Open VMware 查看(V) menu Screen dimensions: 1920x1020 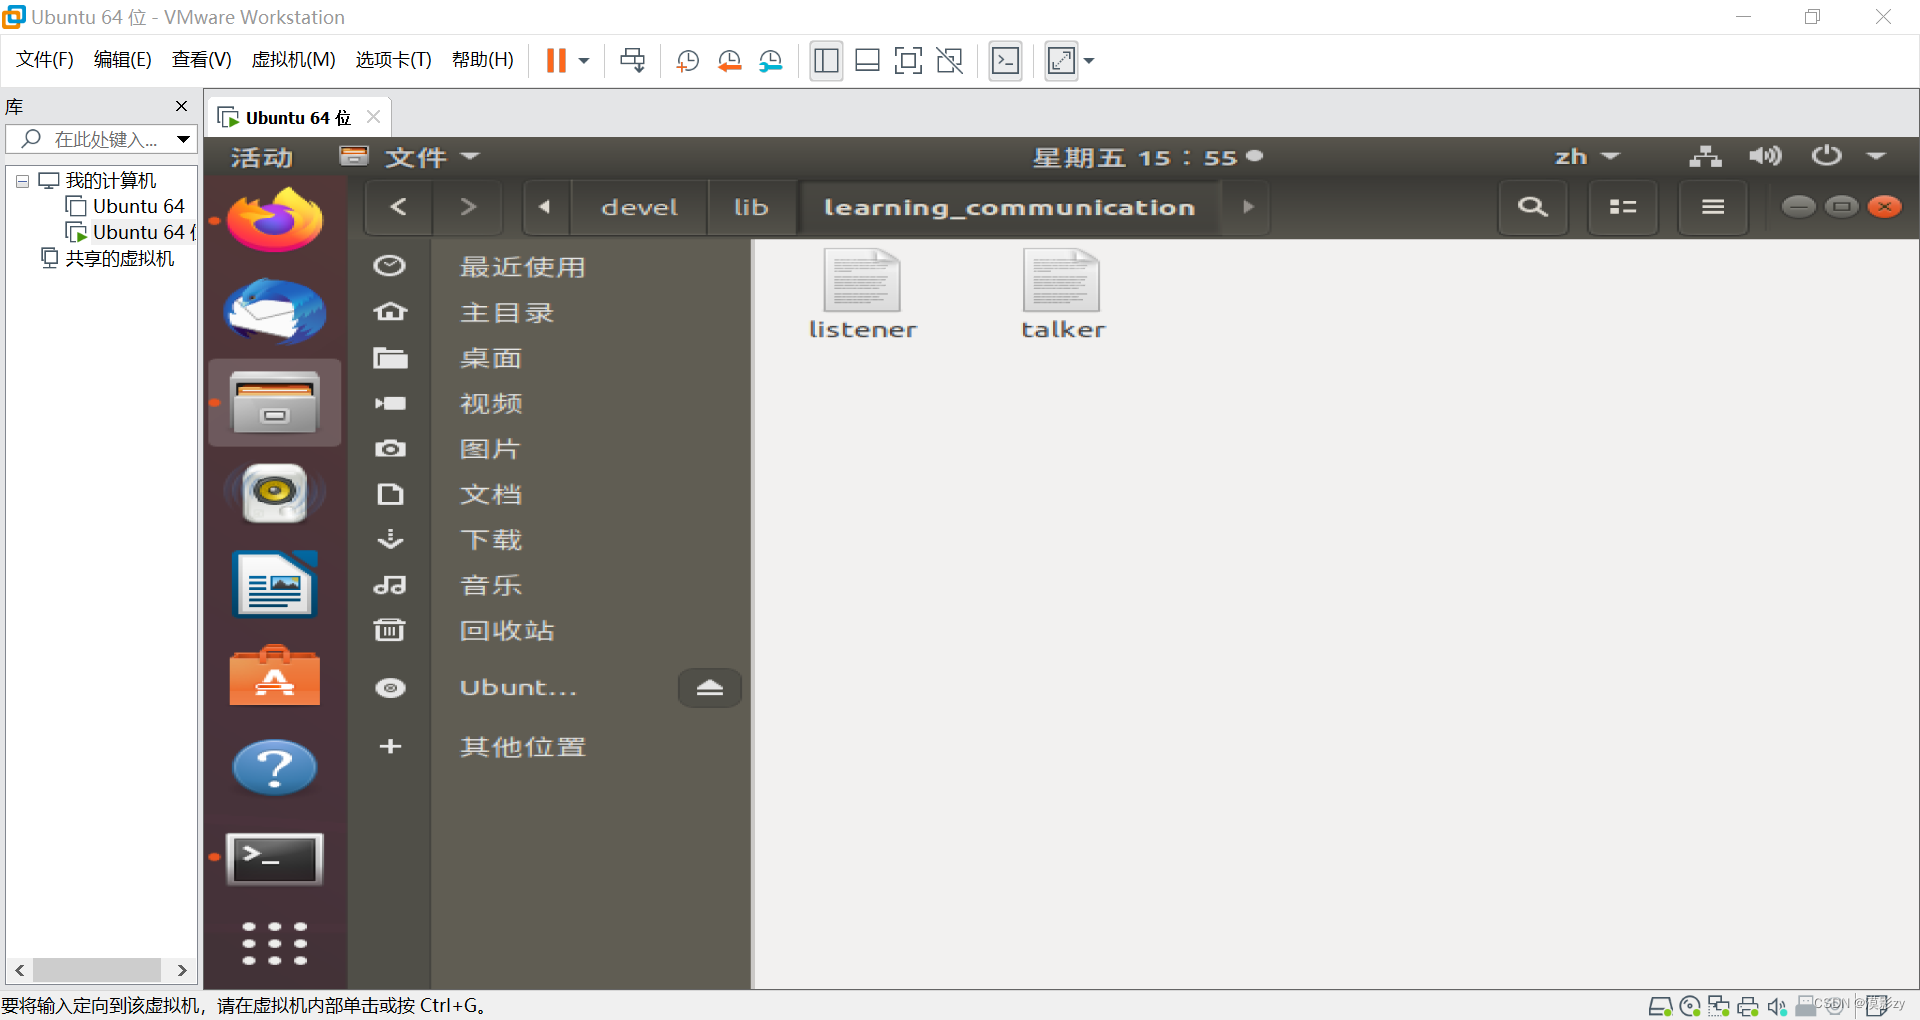[x=202, y=60]
